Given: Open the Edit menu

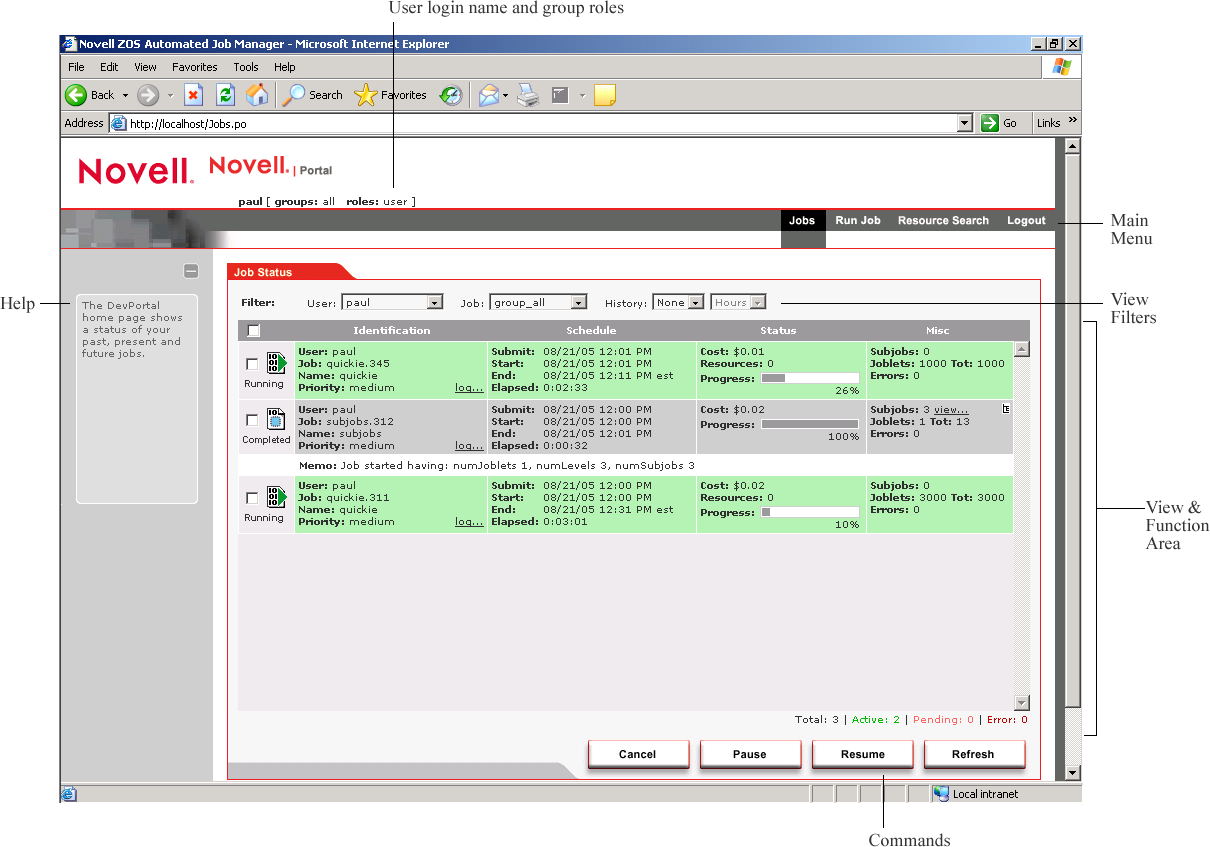Looking at the screenshot, I should (109, 67).
